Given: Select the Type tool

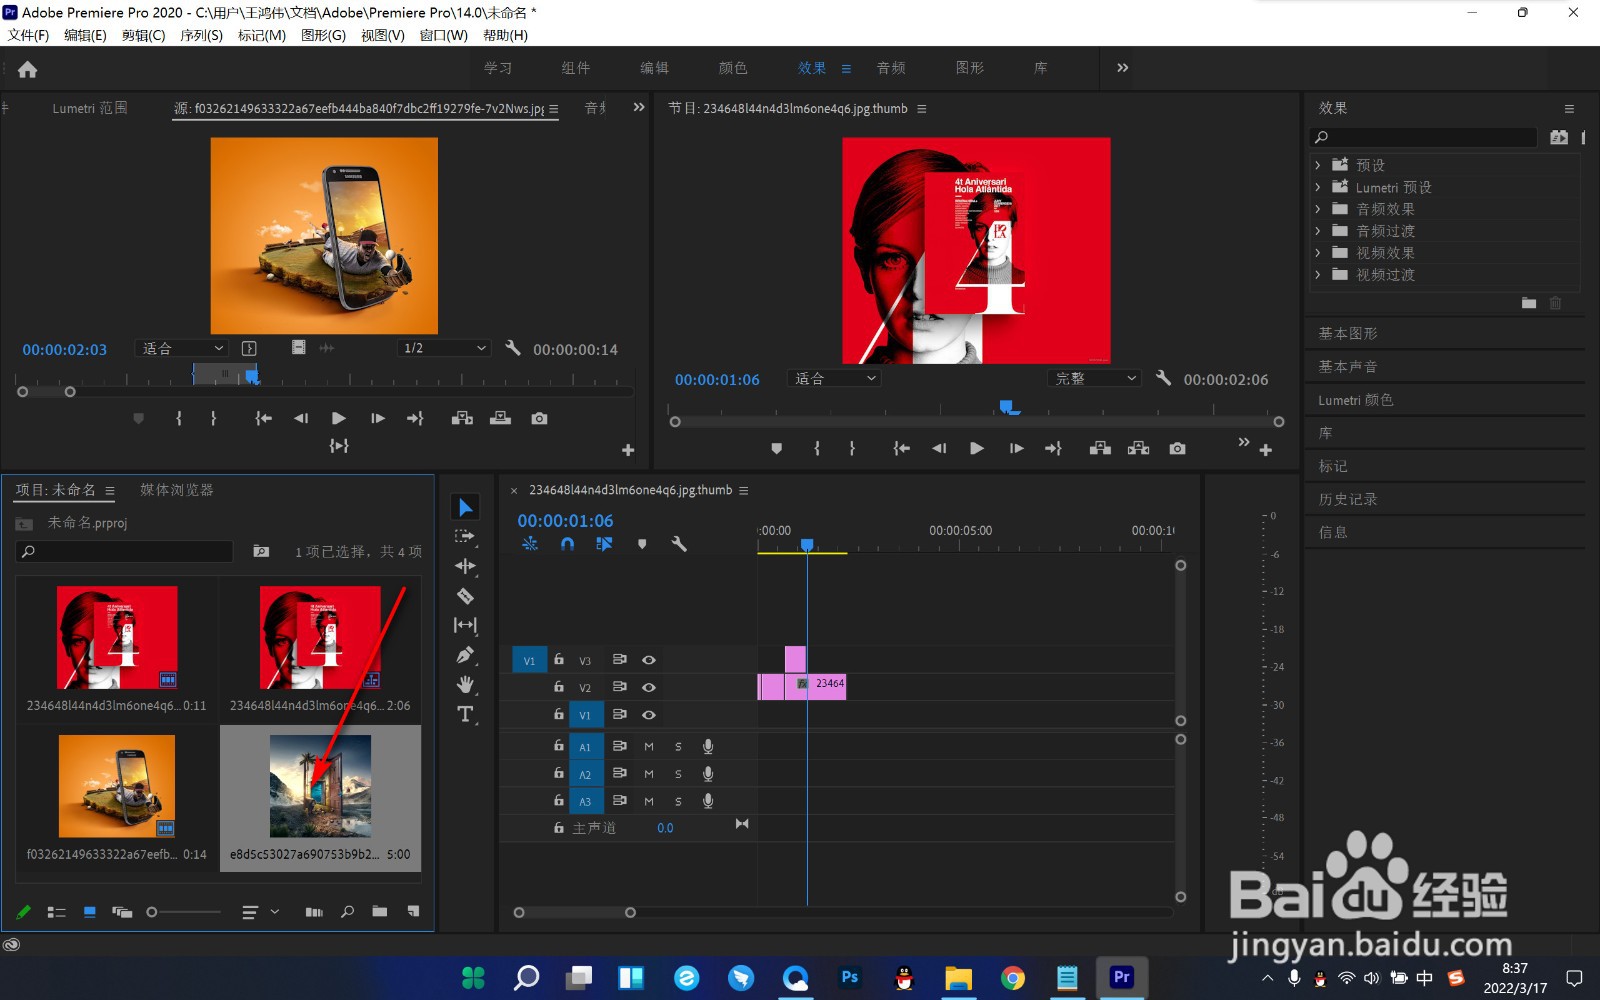Looking at the screenshot, I should click(x=465, y=714).
